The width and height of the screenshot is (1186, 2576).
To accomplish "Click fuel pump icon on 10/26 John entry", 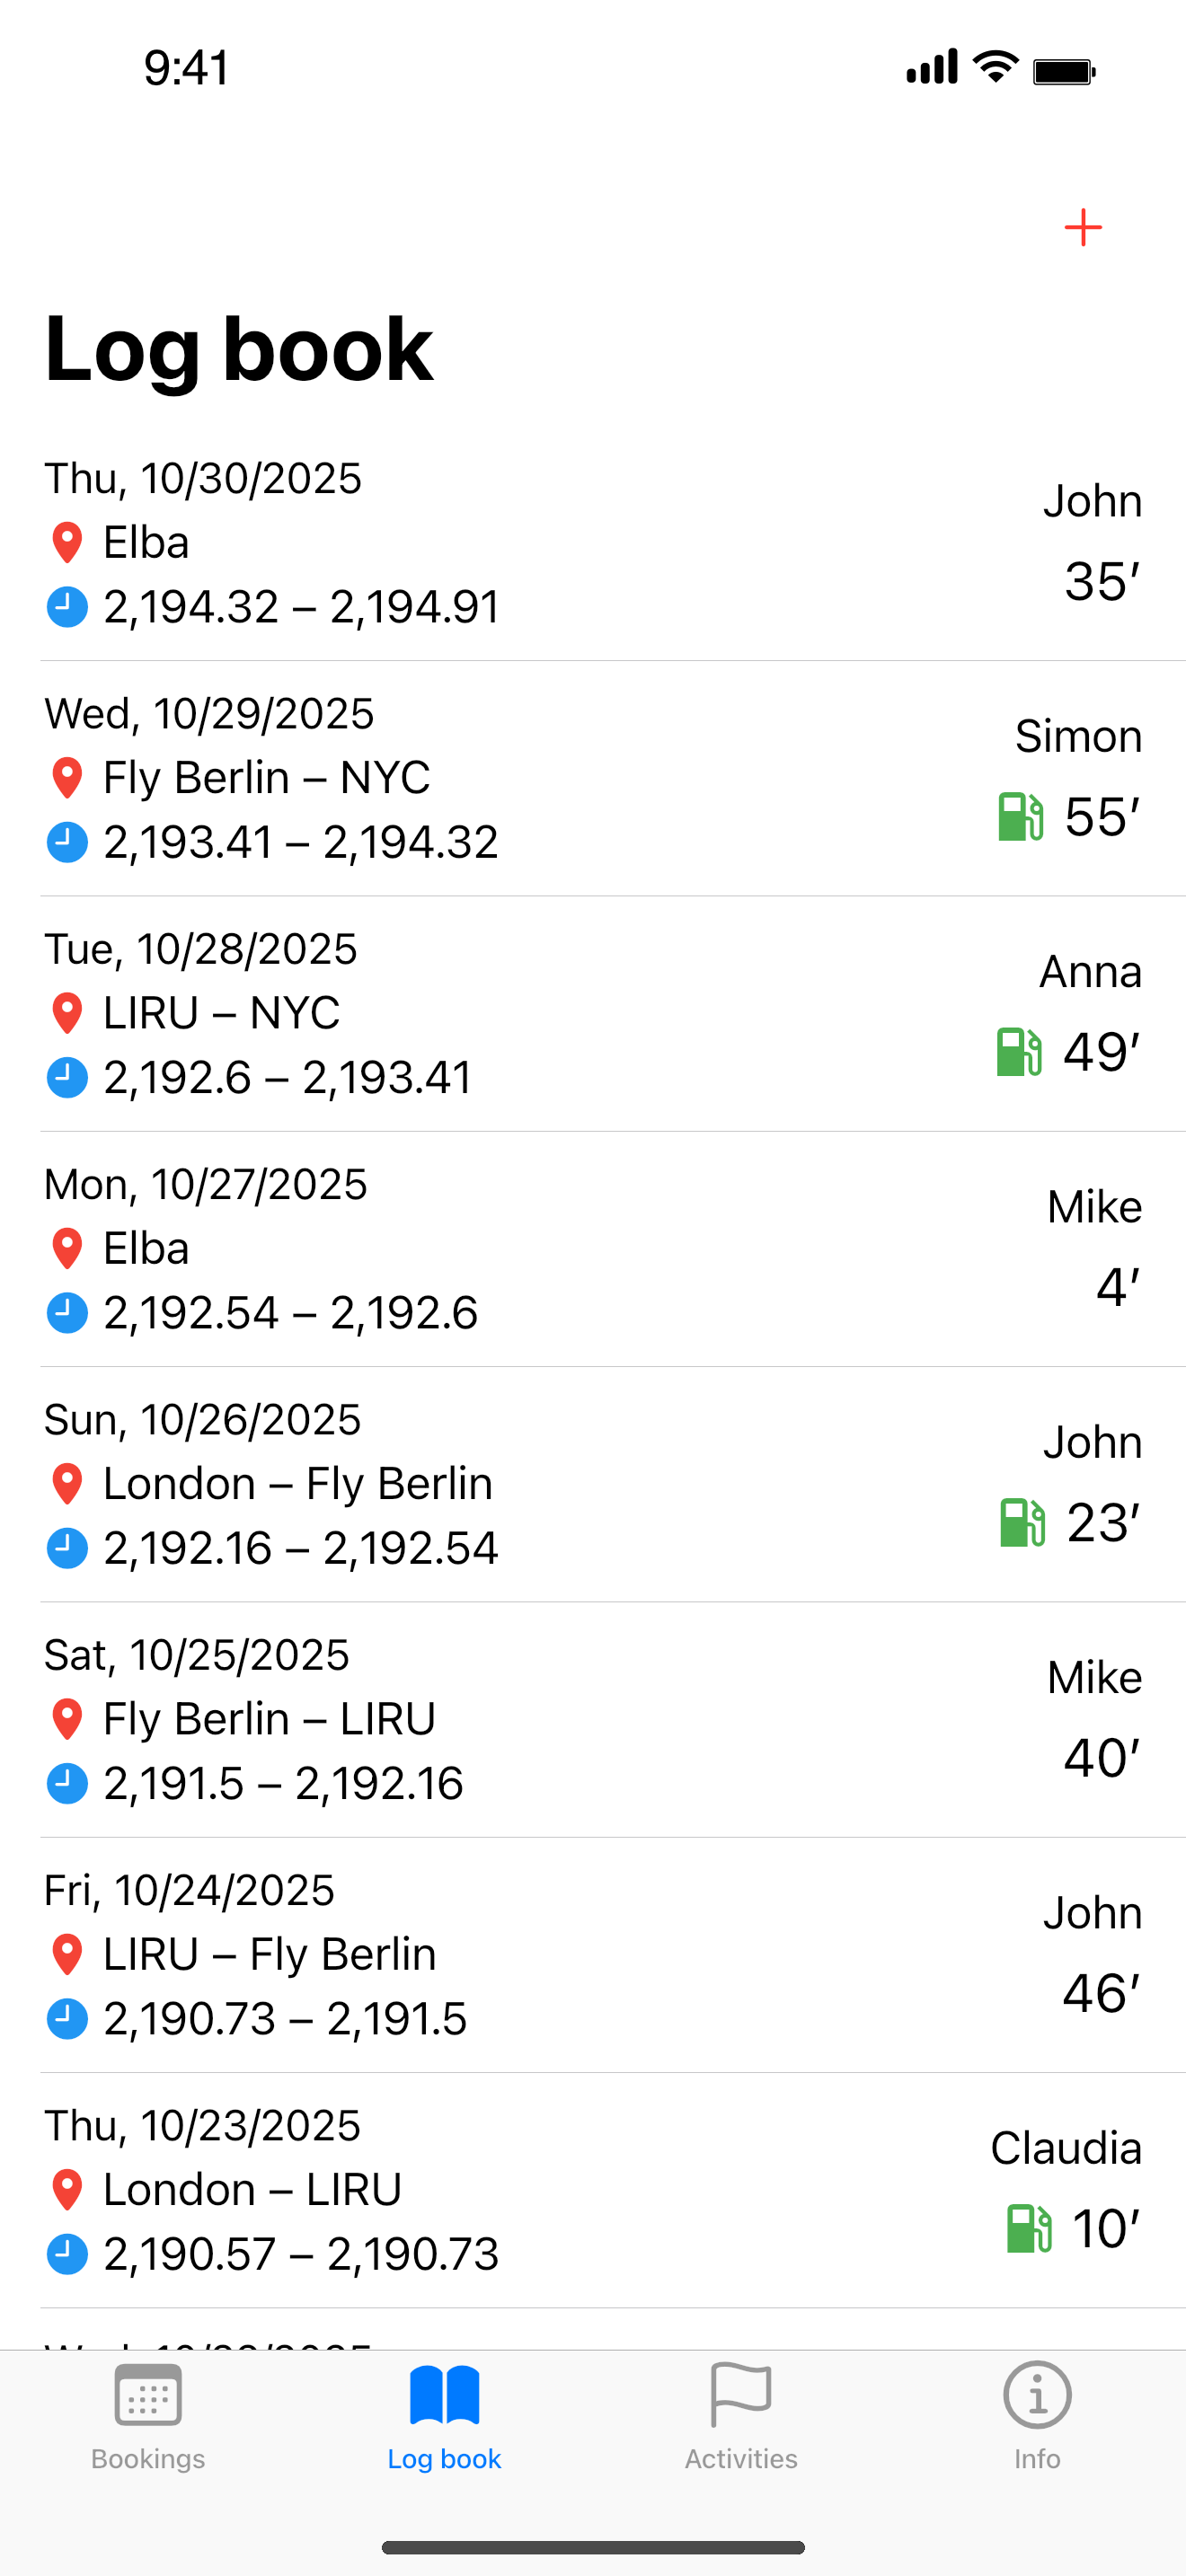I will (x=1022, y=1522).
